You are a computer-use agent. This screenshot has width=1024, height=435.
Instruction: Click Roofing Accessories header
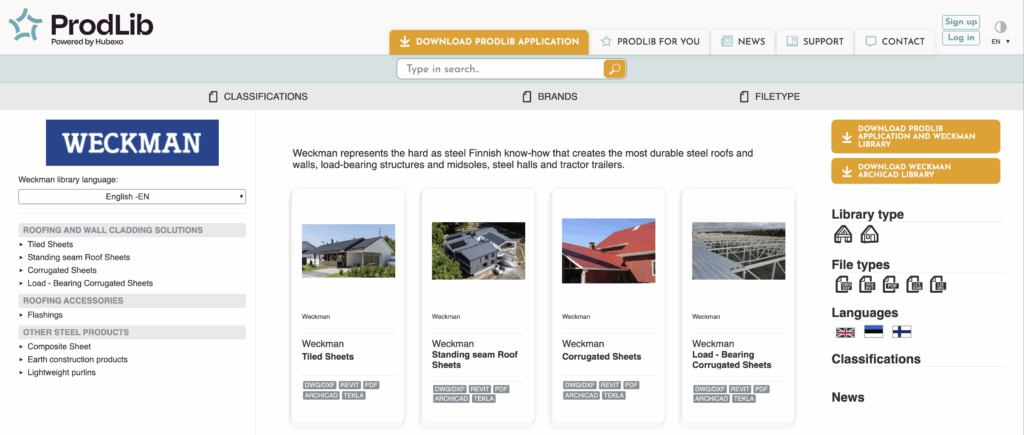[132, 300]
